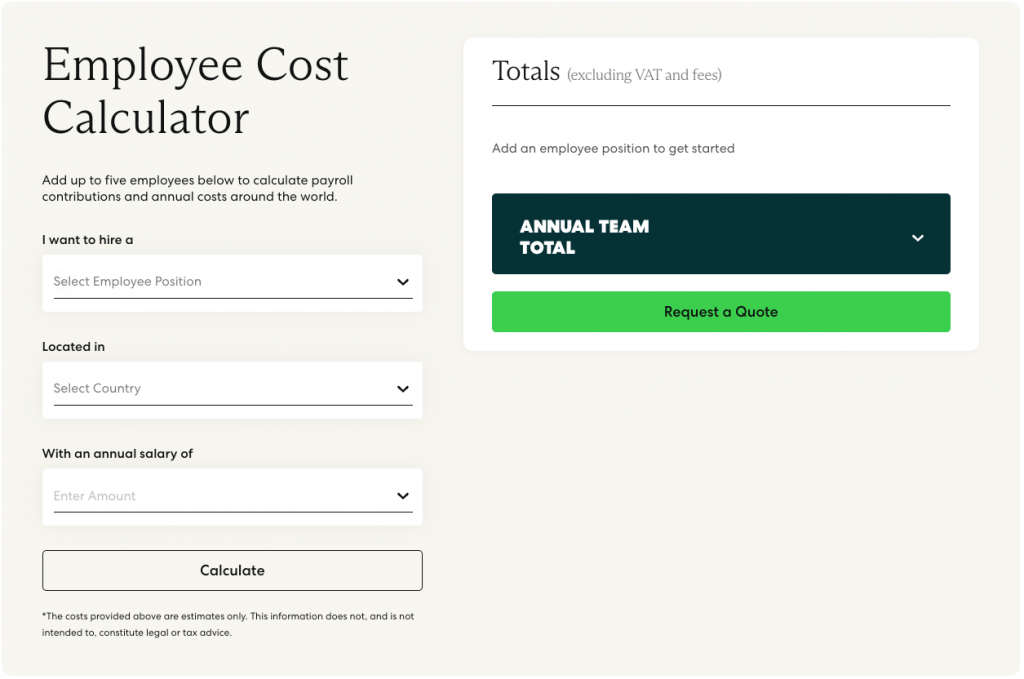Click the Employee Cost Calculator heading
This screenshot has height=679, width=1024.
tap(195, 91)
